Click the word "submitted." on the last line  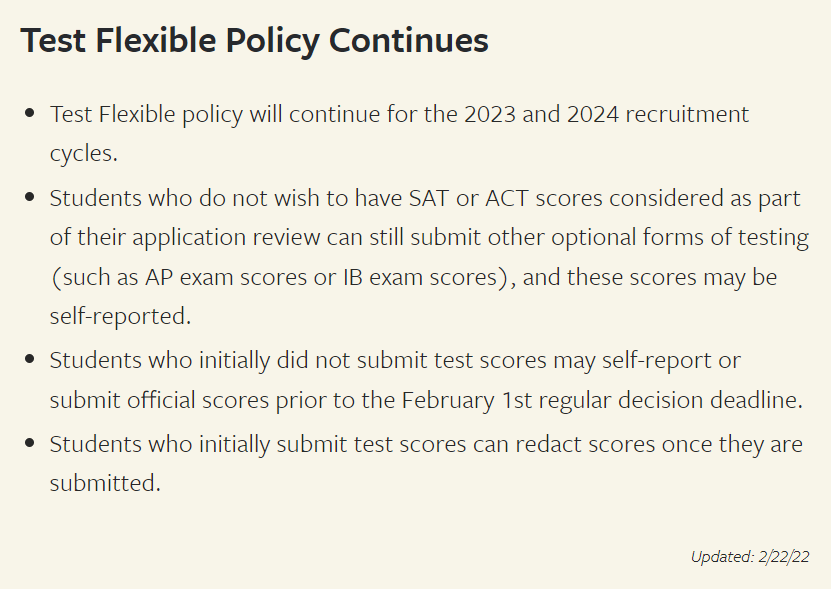[104, 483]
